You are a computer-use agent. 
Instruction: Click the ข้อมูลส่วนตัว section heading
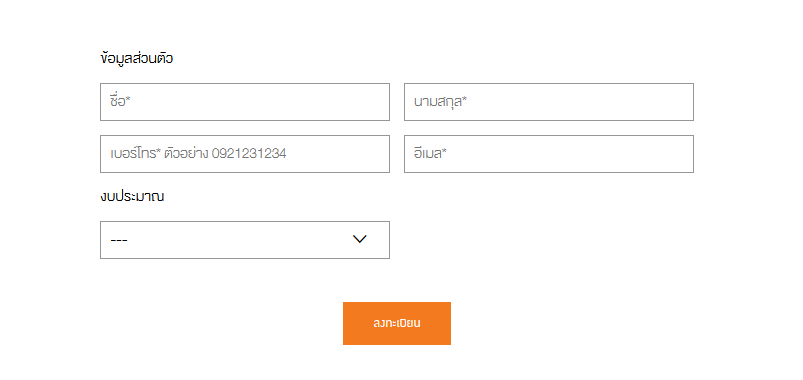coord(137,58)
